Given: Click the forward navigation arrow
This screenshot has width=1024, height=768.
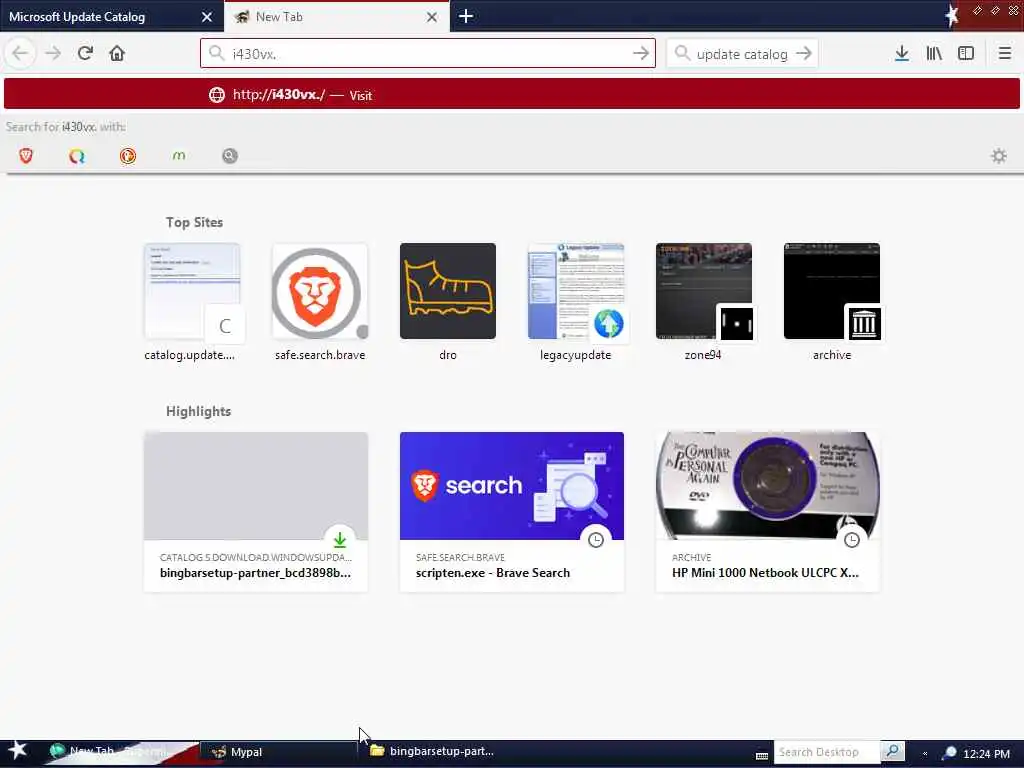Looking at the screenshot, I should pos(53,54).
